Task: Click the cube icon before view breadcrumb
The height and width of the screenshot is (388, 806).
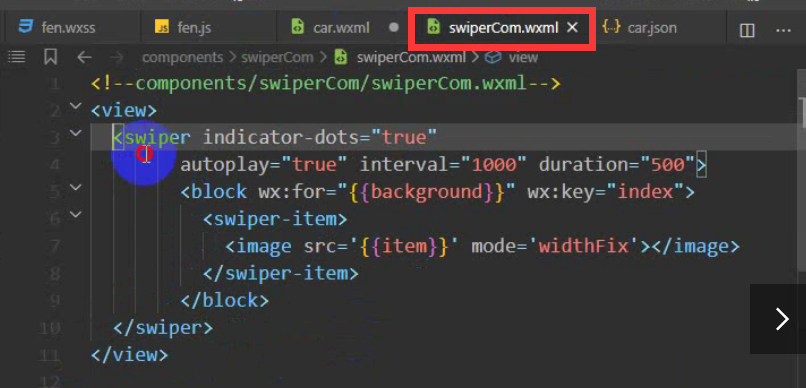Action: [493, 57]
